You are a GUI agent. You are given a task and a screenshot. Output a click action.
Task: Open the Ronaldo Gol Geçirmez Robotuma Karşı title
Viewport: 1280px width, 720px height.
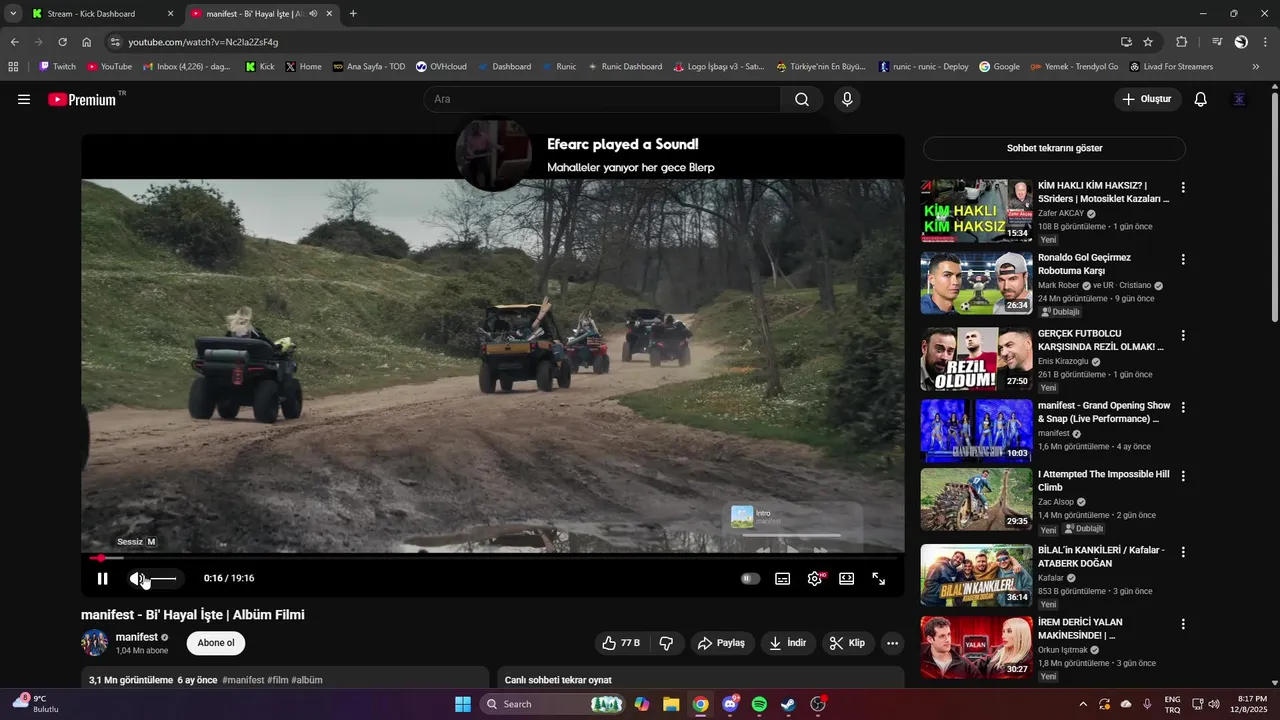pos(1084,264)
